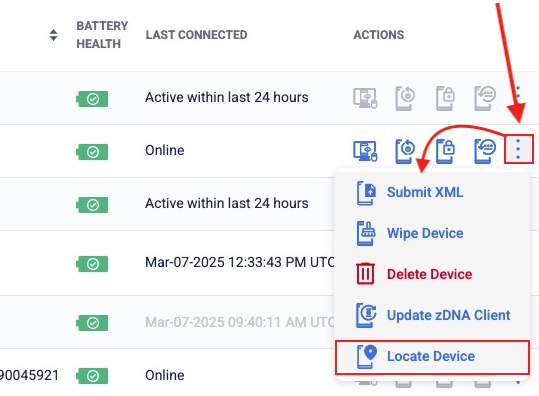The height and width of the screenshot is (396, 539).
Task: Open remote view icon in Online row
Action: click(x=365, y=151)
